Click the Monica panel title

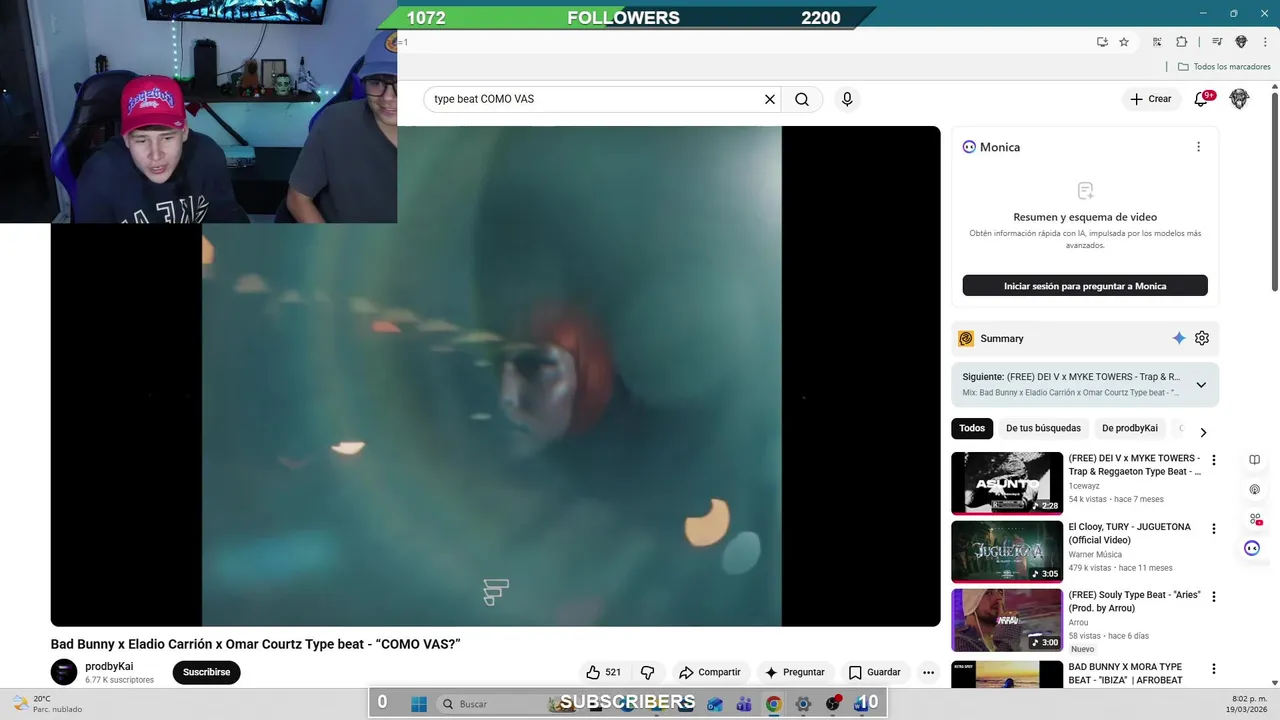(1000, 147)
